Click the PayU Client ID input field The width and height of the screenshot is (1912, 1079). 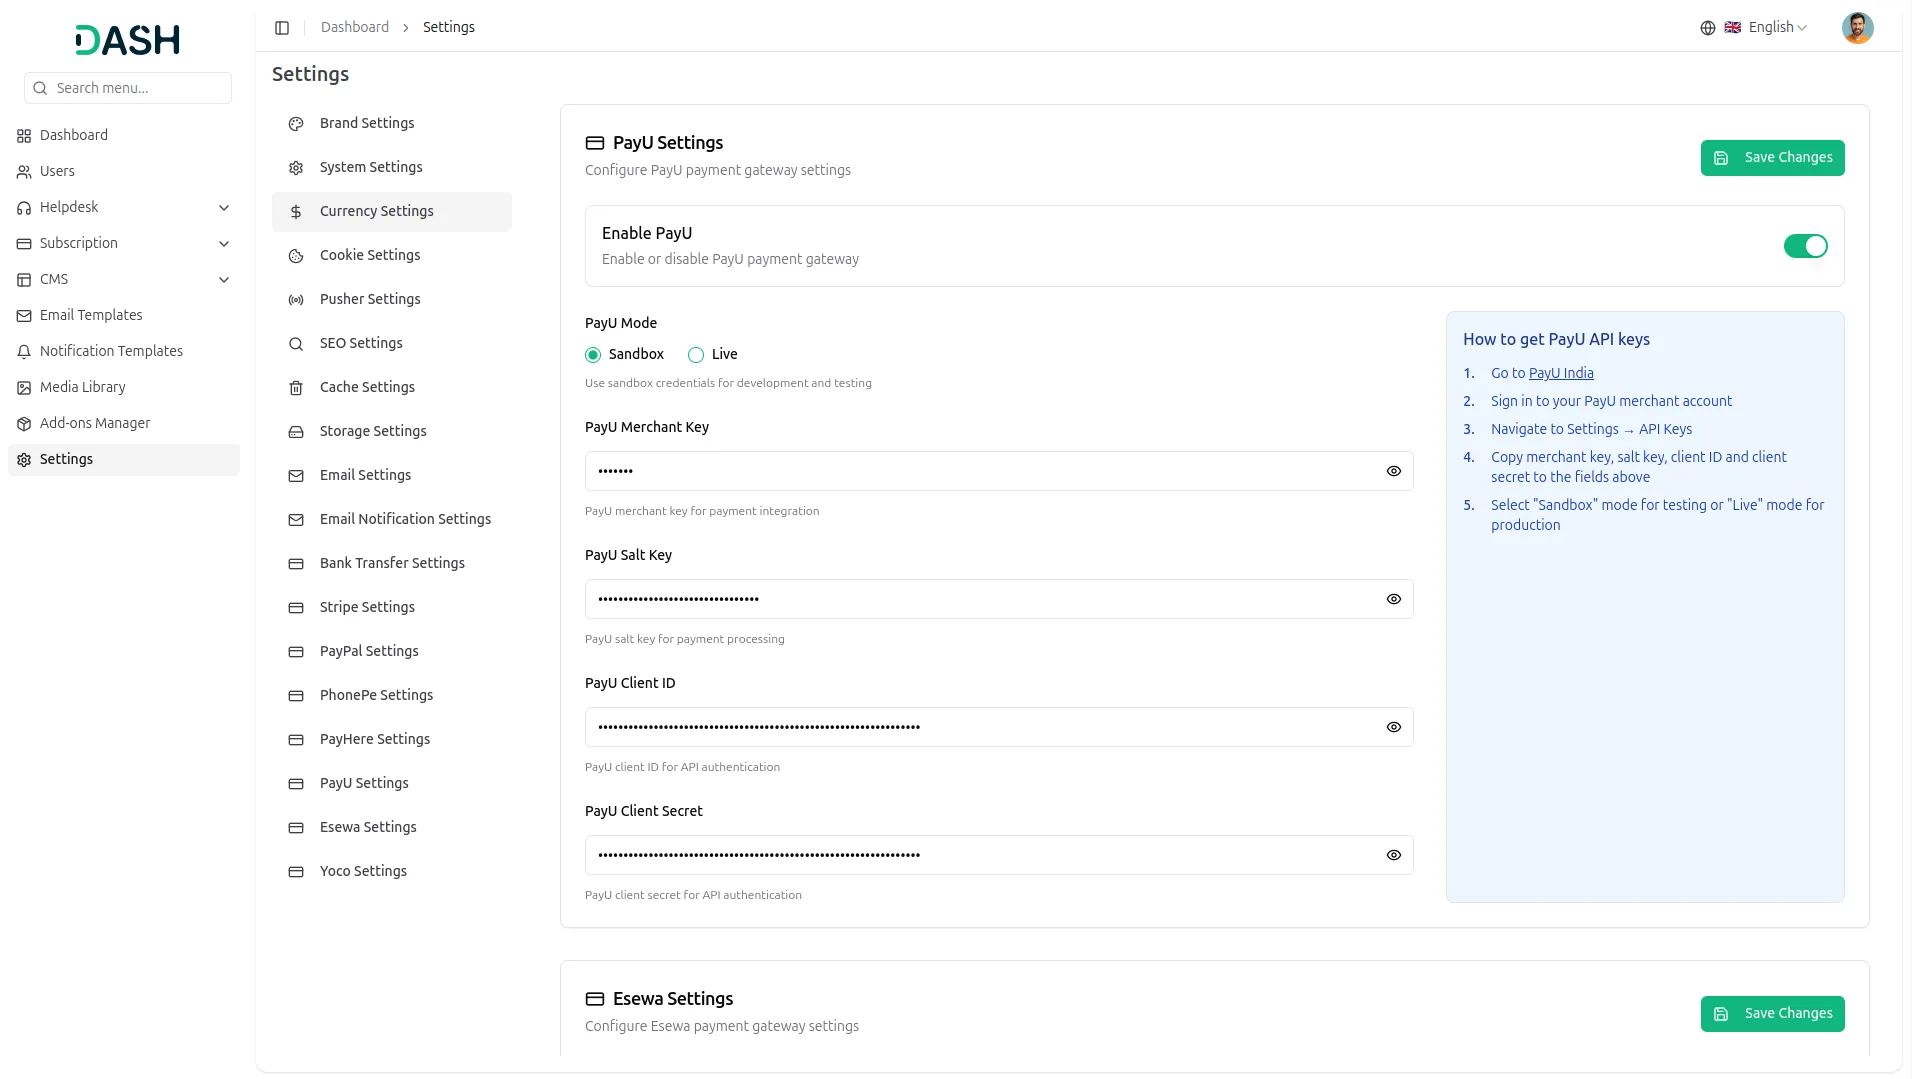pos(999,727)
